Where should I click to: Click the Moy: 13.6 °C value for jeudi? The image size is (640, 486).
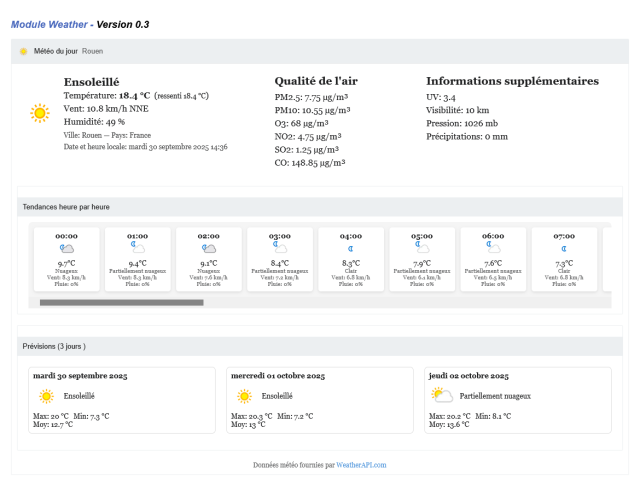coord(449,425)
